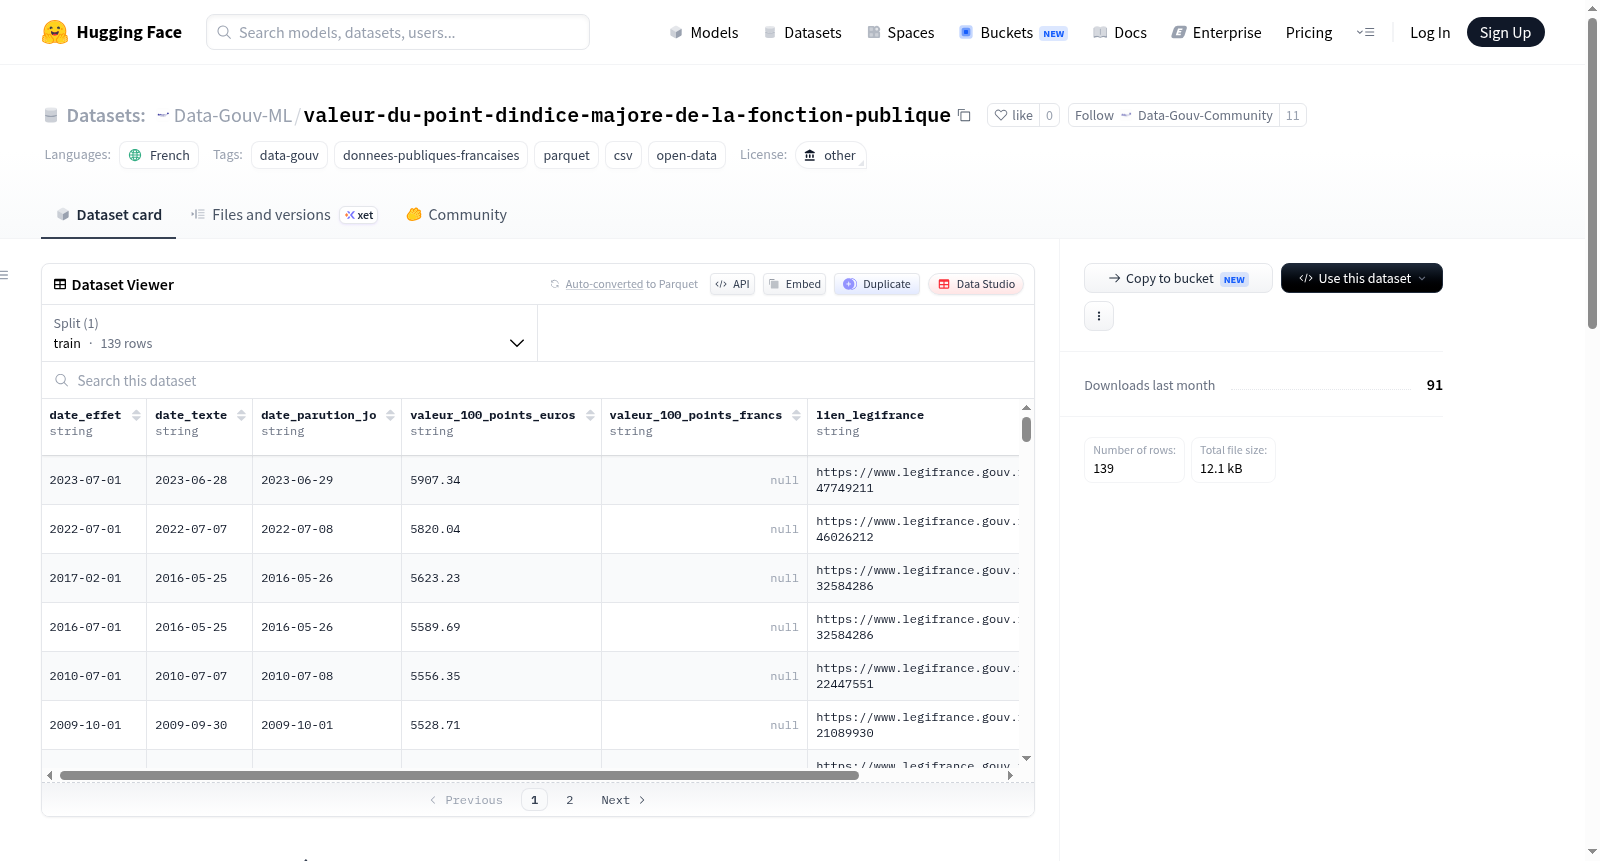Open legifrance link ending 47749211

(917, 480)
